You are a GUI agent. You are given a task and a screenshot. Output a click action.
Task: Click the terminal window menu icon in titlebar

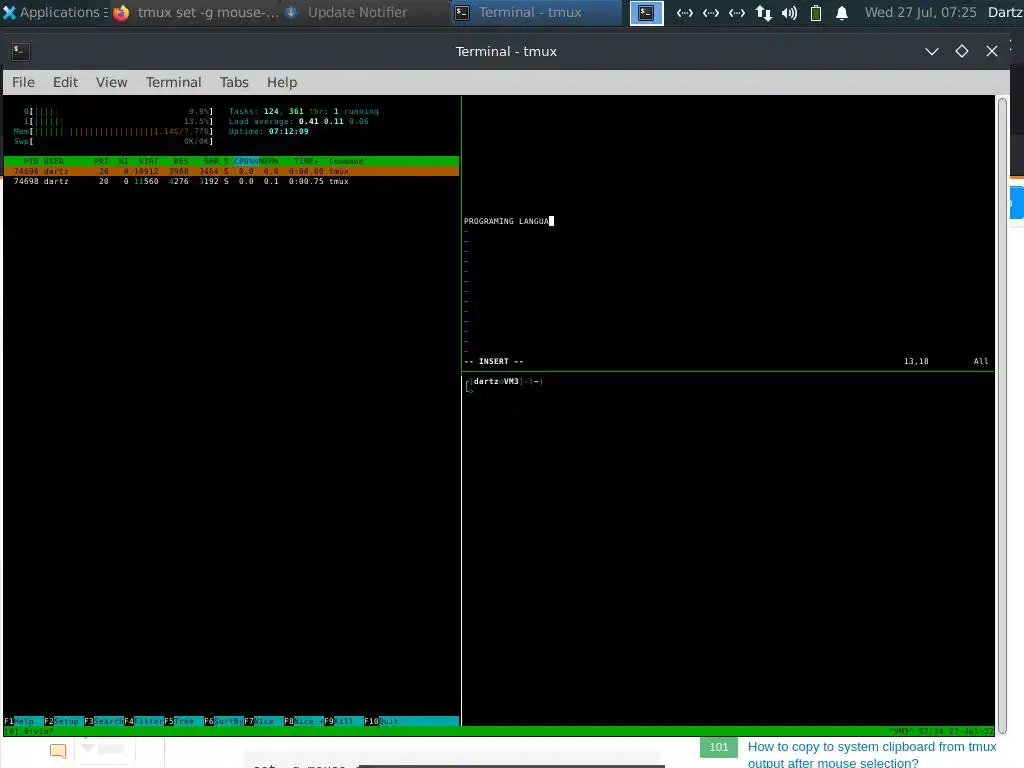21,52
